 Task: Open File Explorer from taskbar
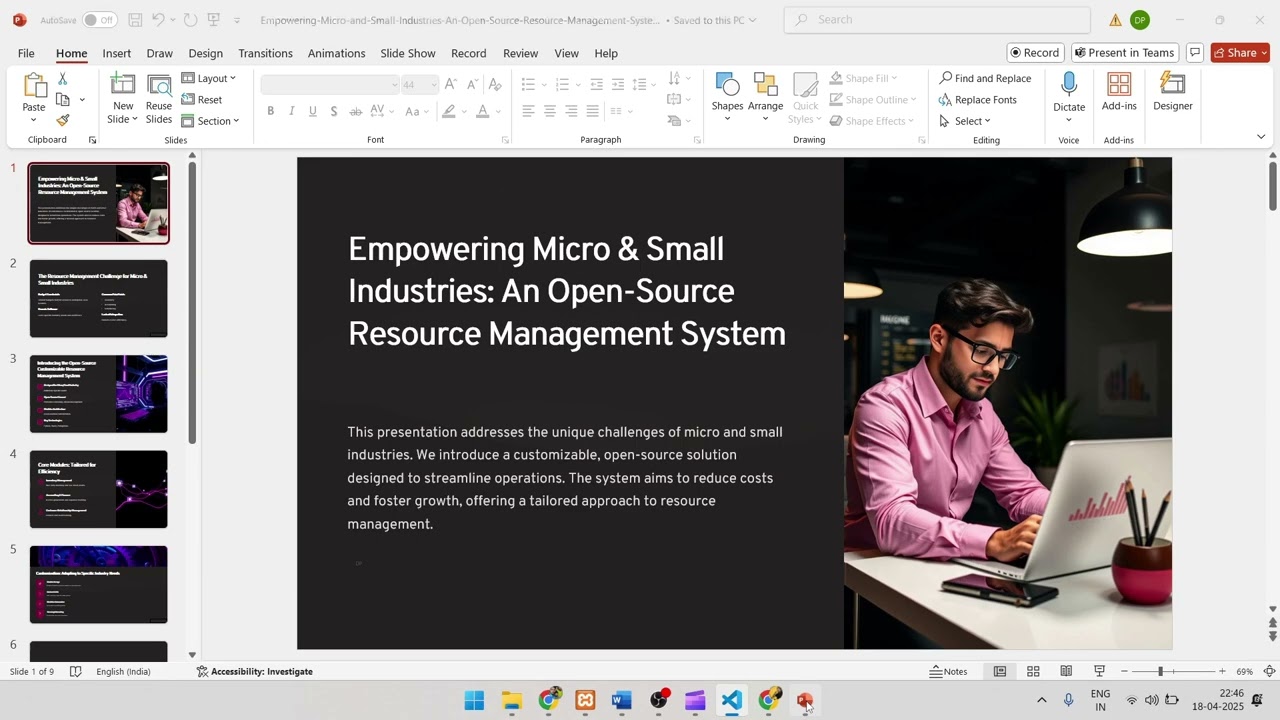[511, 700]
